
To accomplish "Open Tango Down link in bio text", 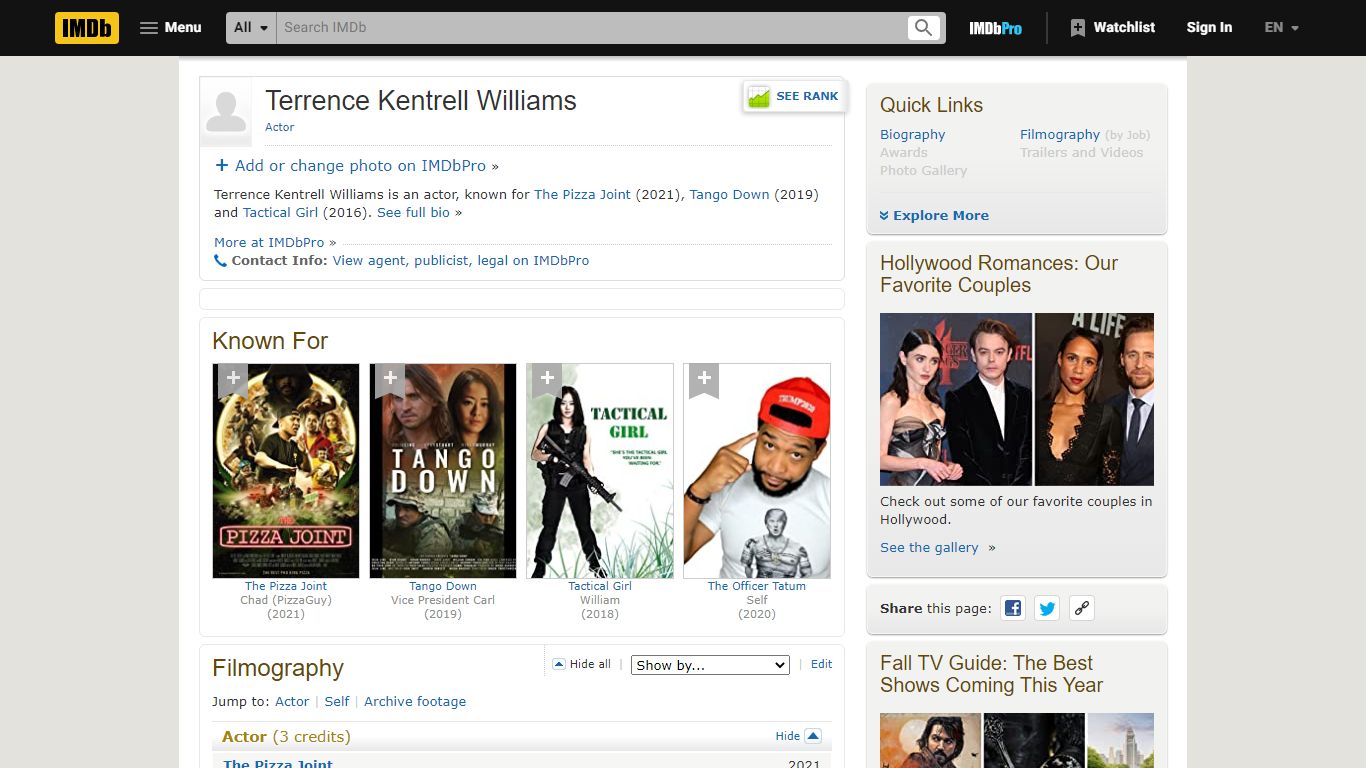I will (x=729, y=195).
